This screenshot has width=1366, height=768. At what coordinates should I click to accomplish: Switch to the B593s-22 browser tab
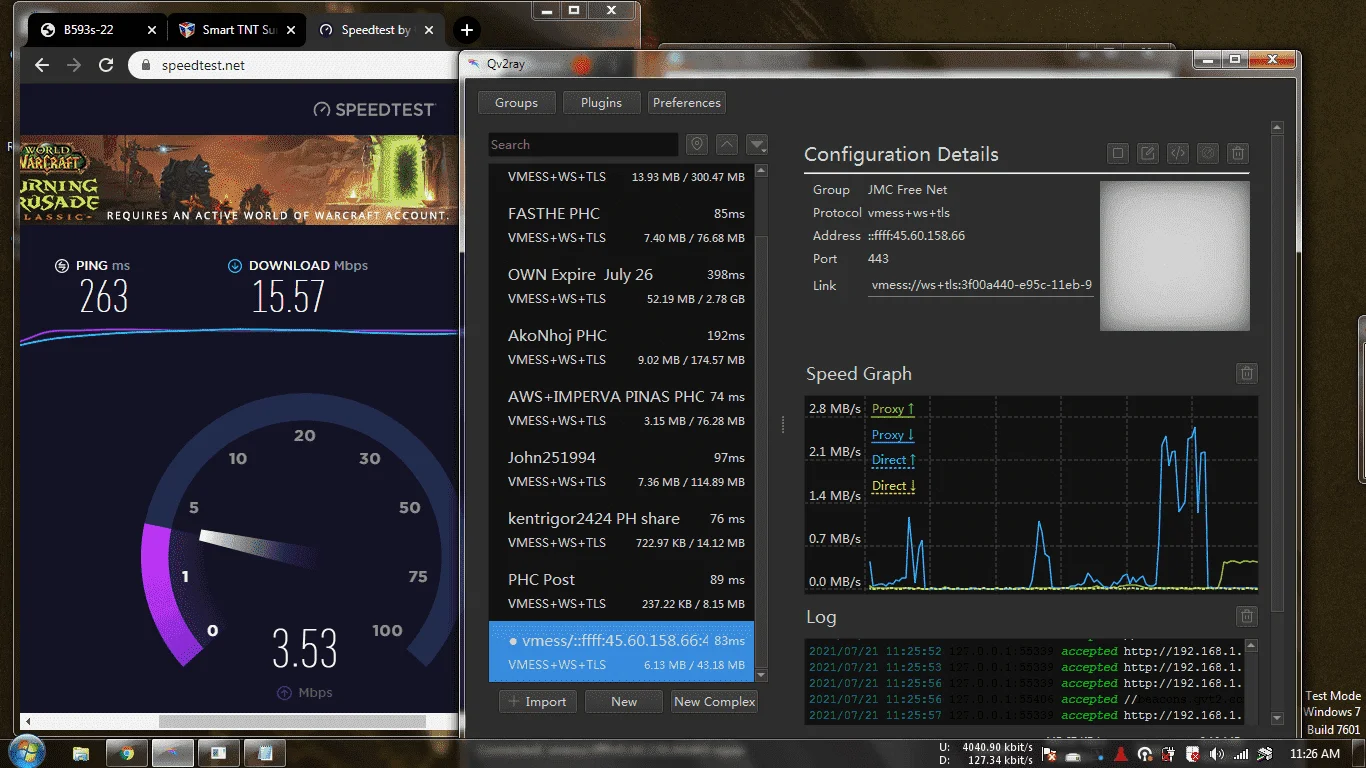coord(97,30)
